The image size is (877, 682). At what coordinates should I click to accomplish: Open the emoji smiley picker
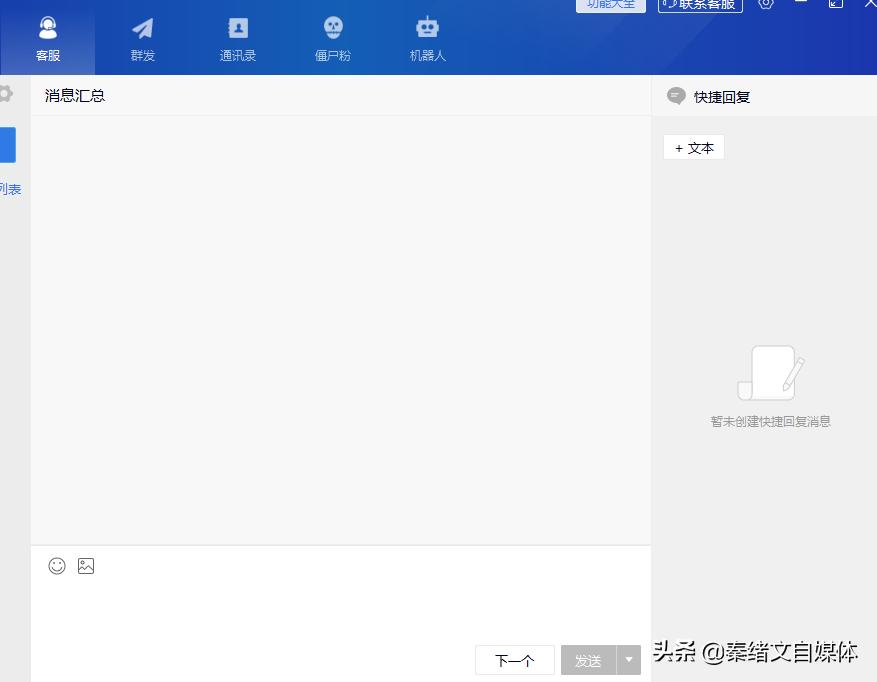click(x=56, y=566)
